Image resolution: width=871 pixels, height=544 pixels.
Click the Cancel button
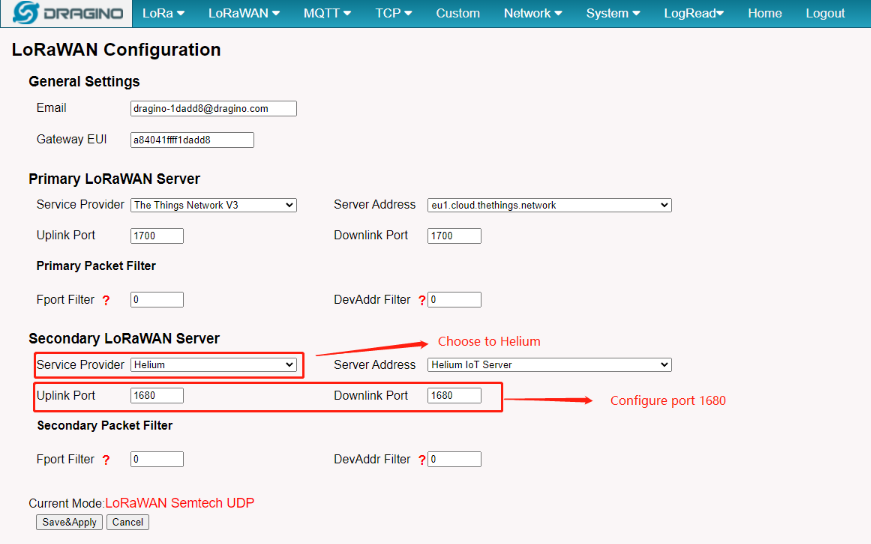click(x=128, y=522)
